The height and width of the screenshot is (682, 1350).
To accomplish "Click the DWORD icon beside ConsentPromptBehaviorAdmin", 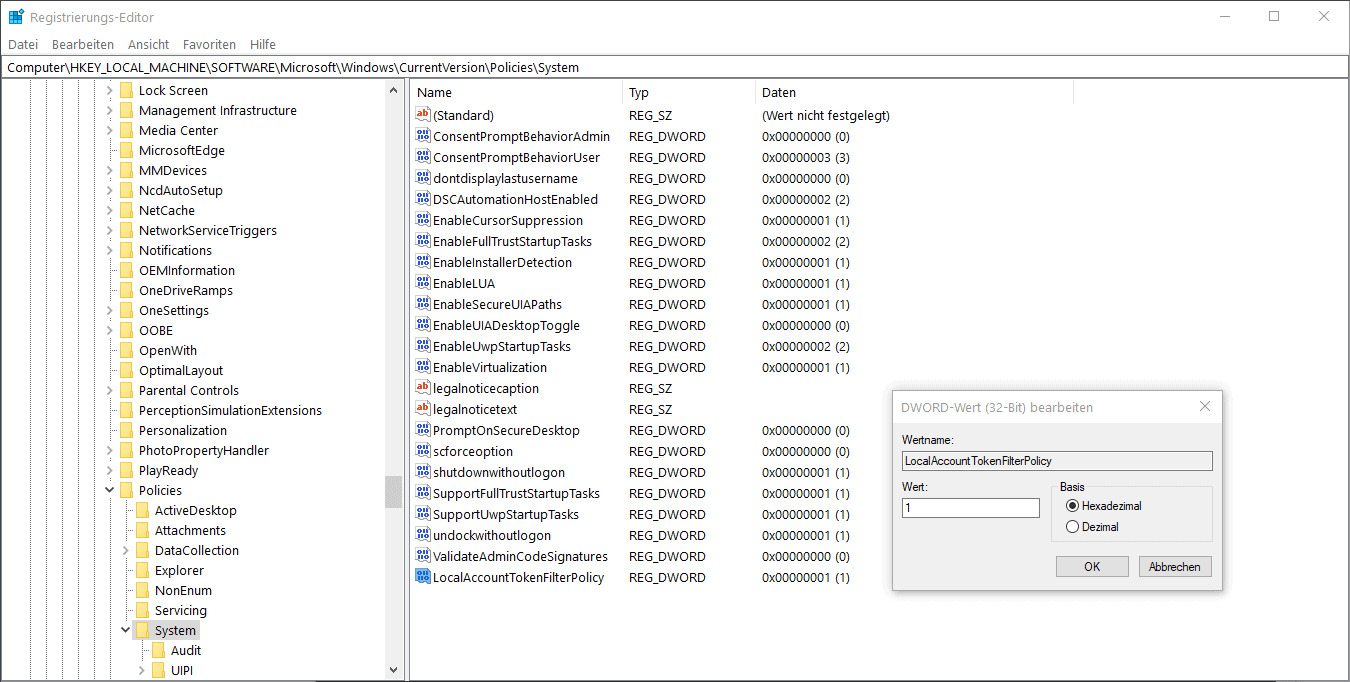I will [x=422, y=136].
